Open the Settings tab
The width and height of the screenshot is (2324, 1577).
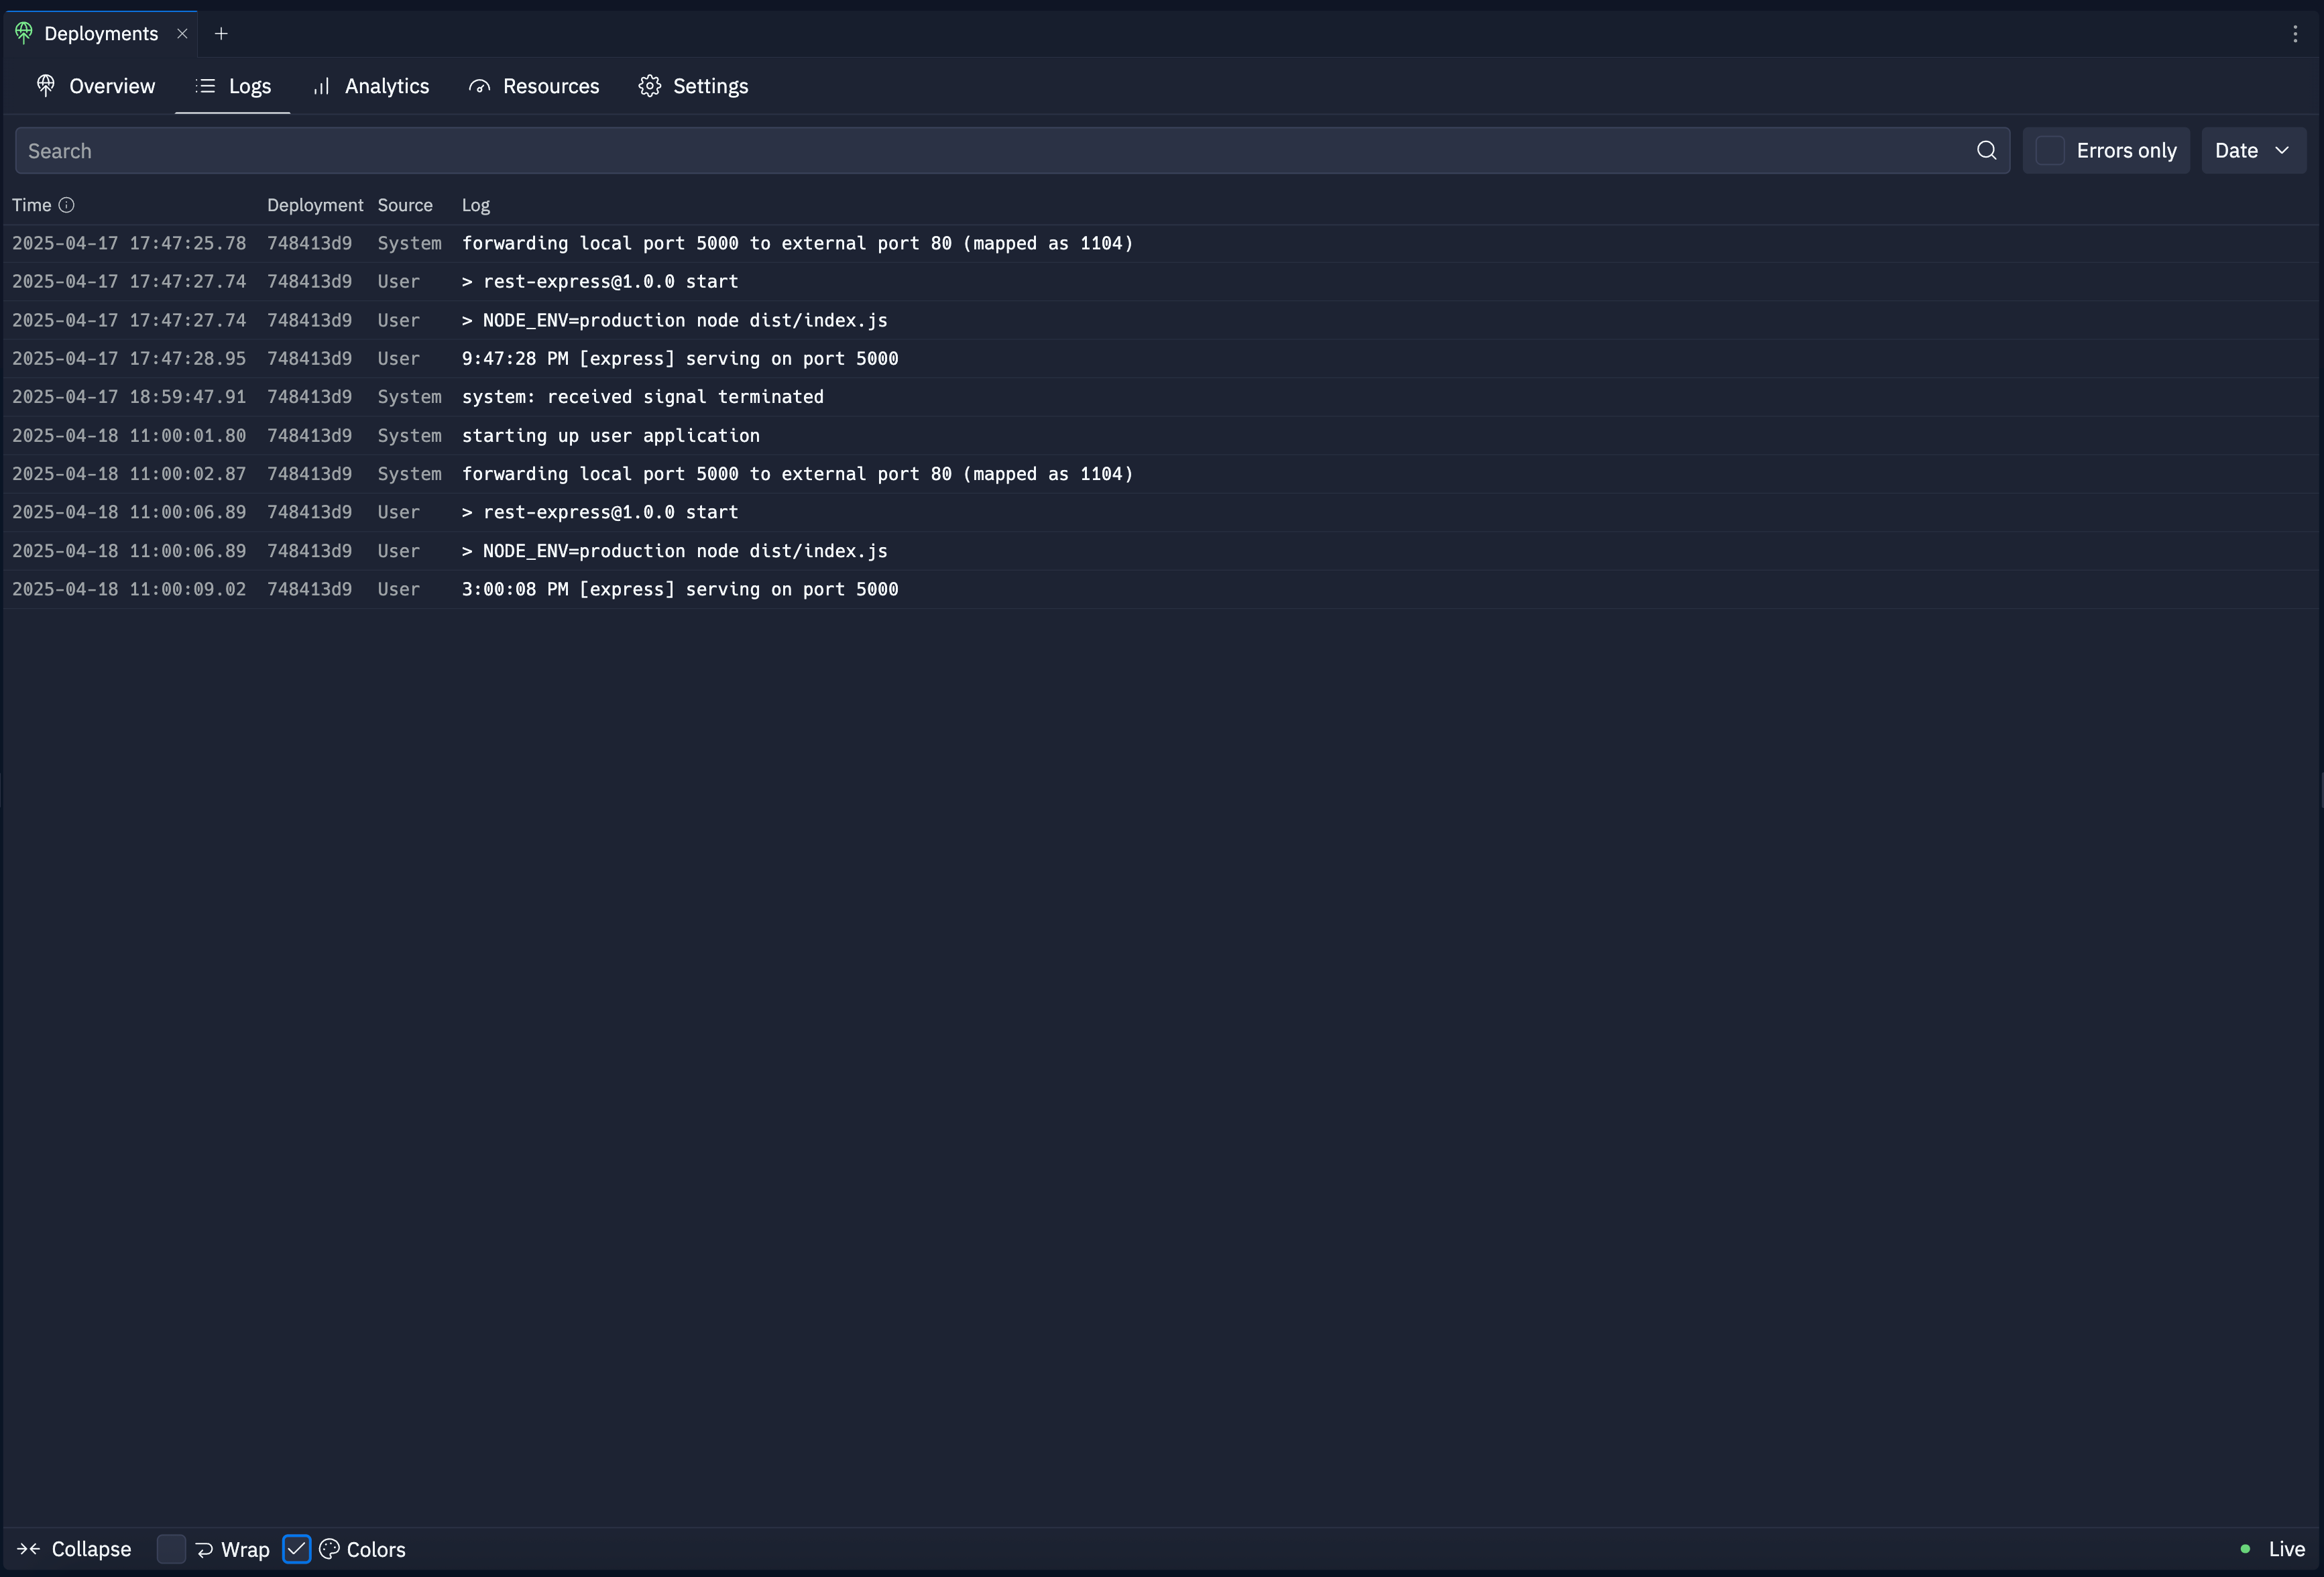click(693, 86)
